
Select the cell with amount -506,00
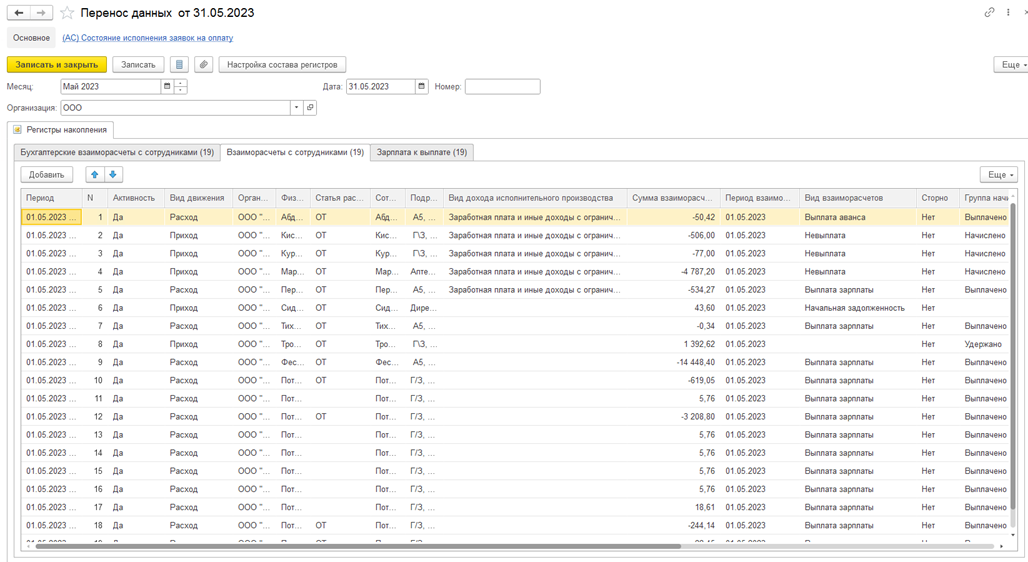coord(673,235)
